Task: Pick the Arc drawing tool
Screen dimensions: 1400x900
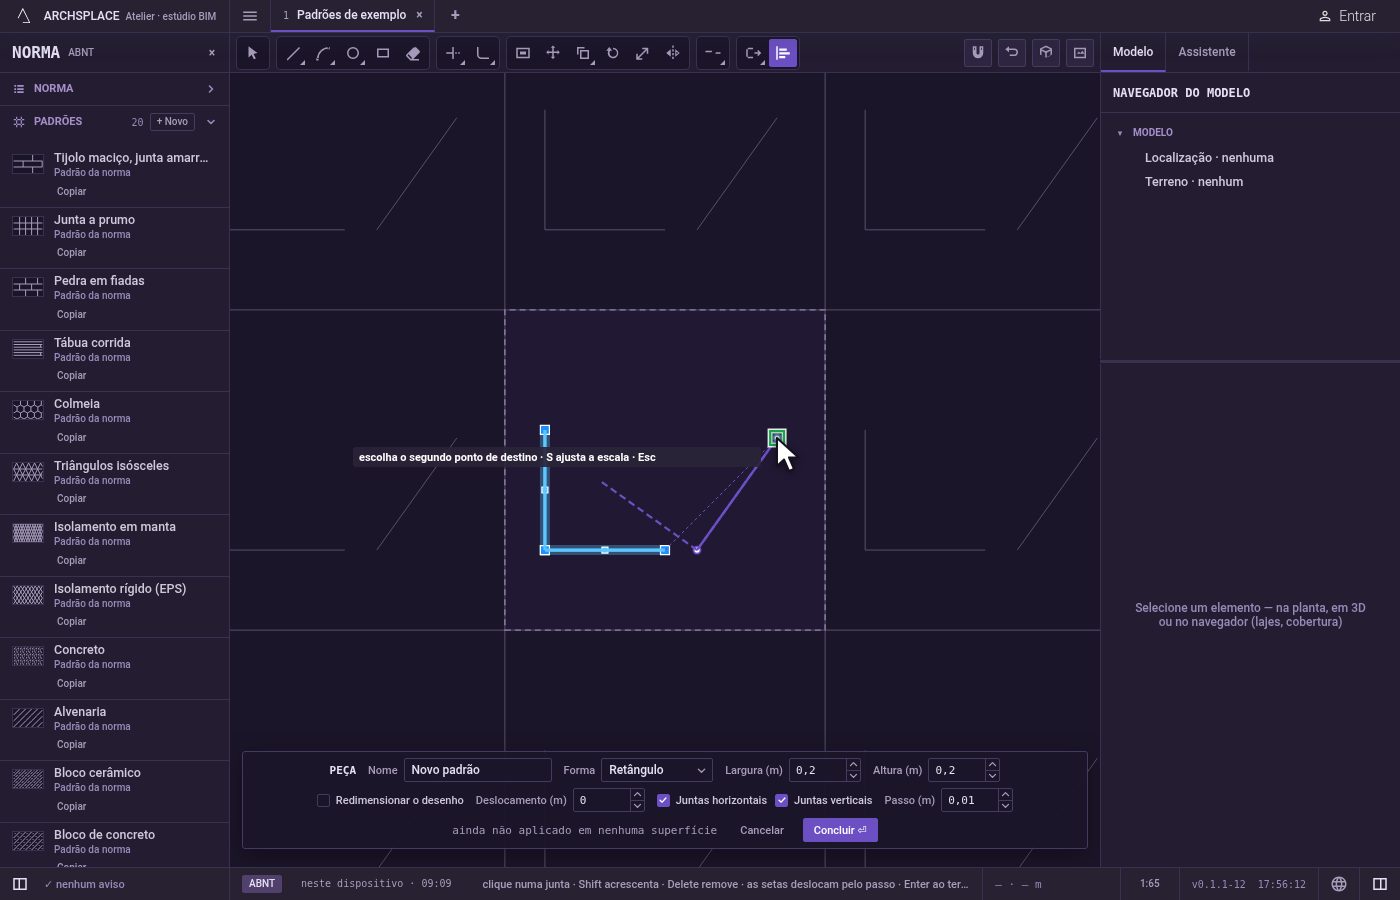Action: tap(323, 53)
